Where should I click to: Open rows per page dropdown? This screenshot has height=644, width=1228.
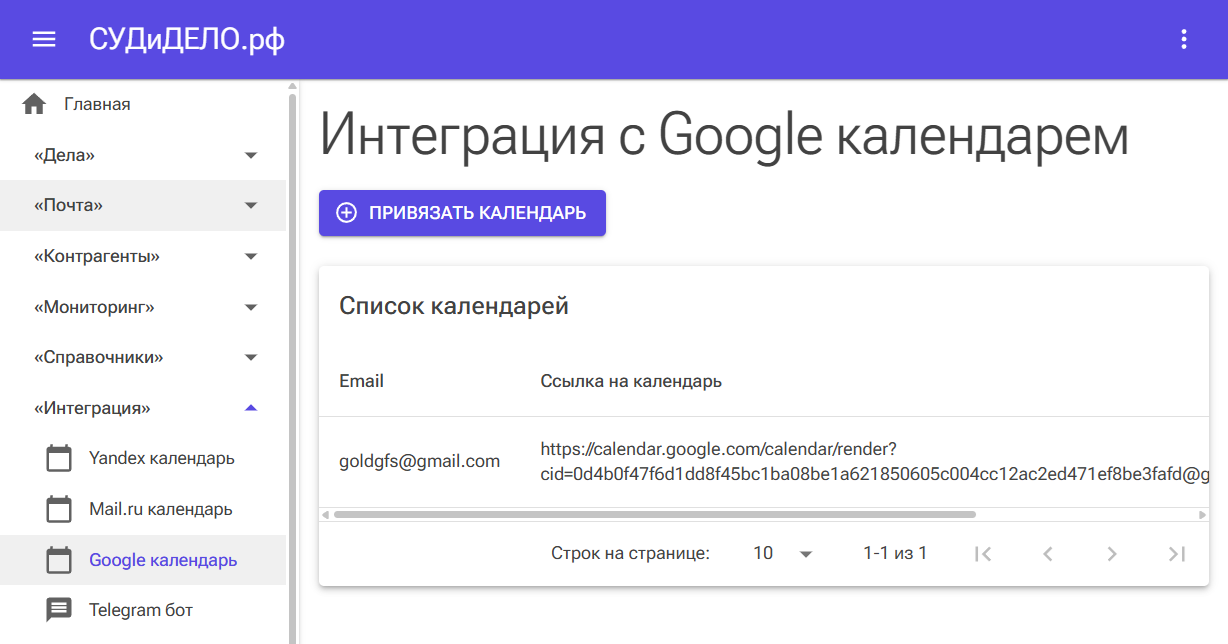tap(783, 553)
